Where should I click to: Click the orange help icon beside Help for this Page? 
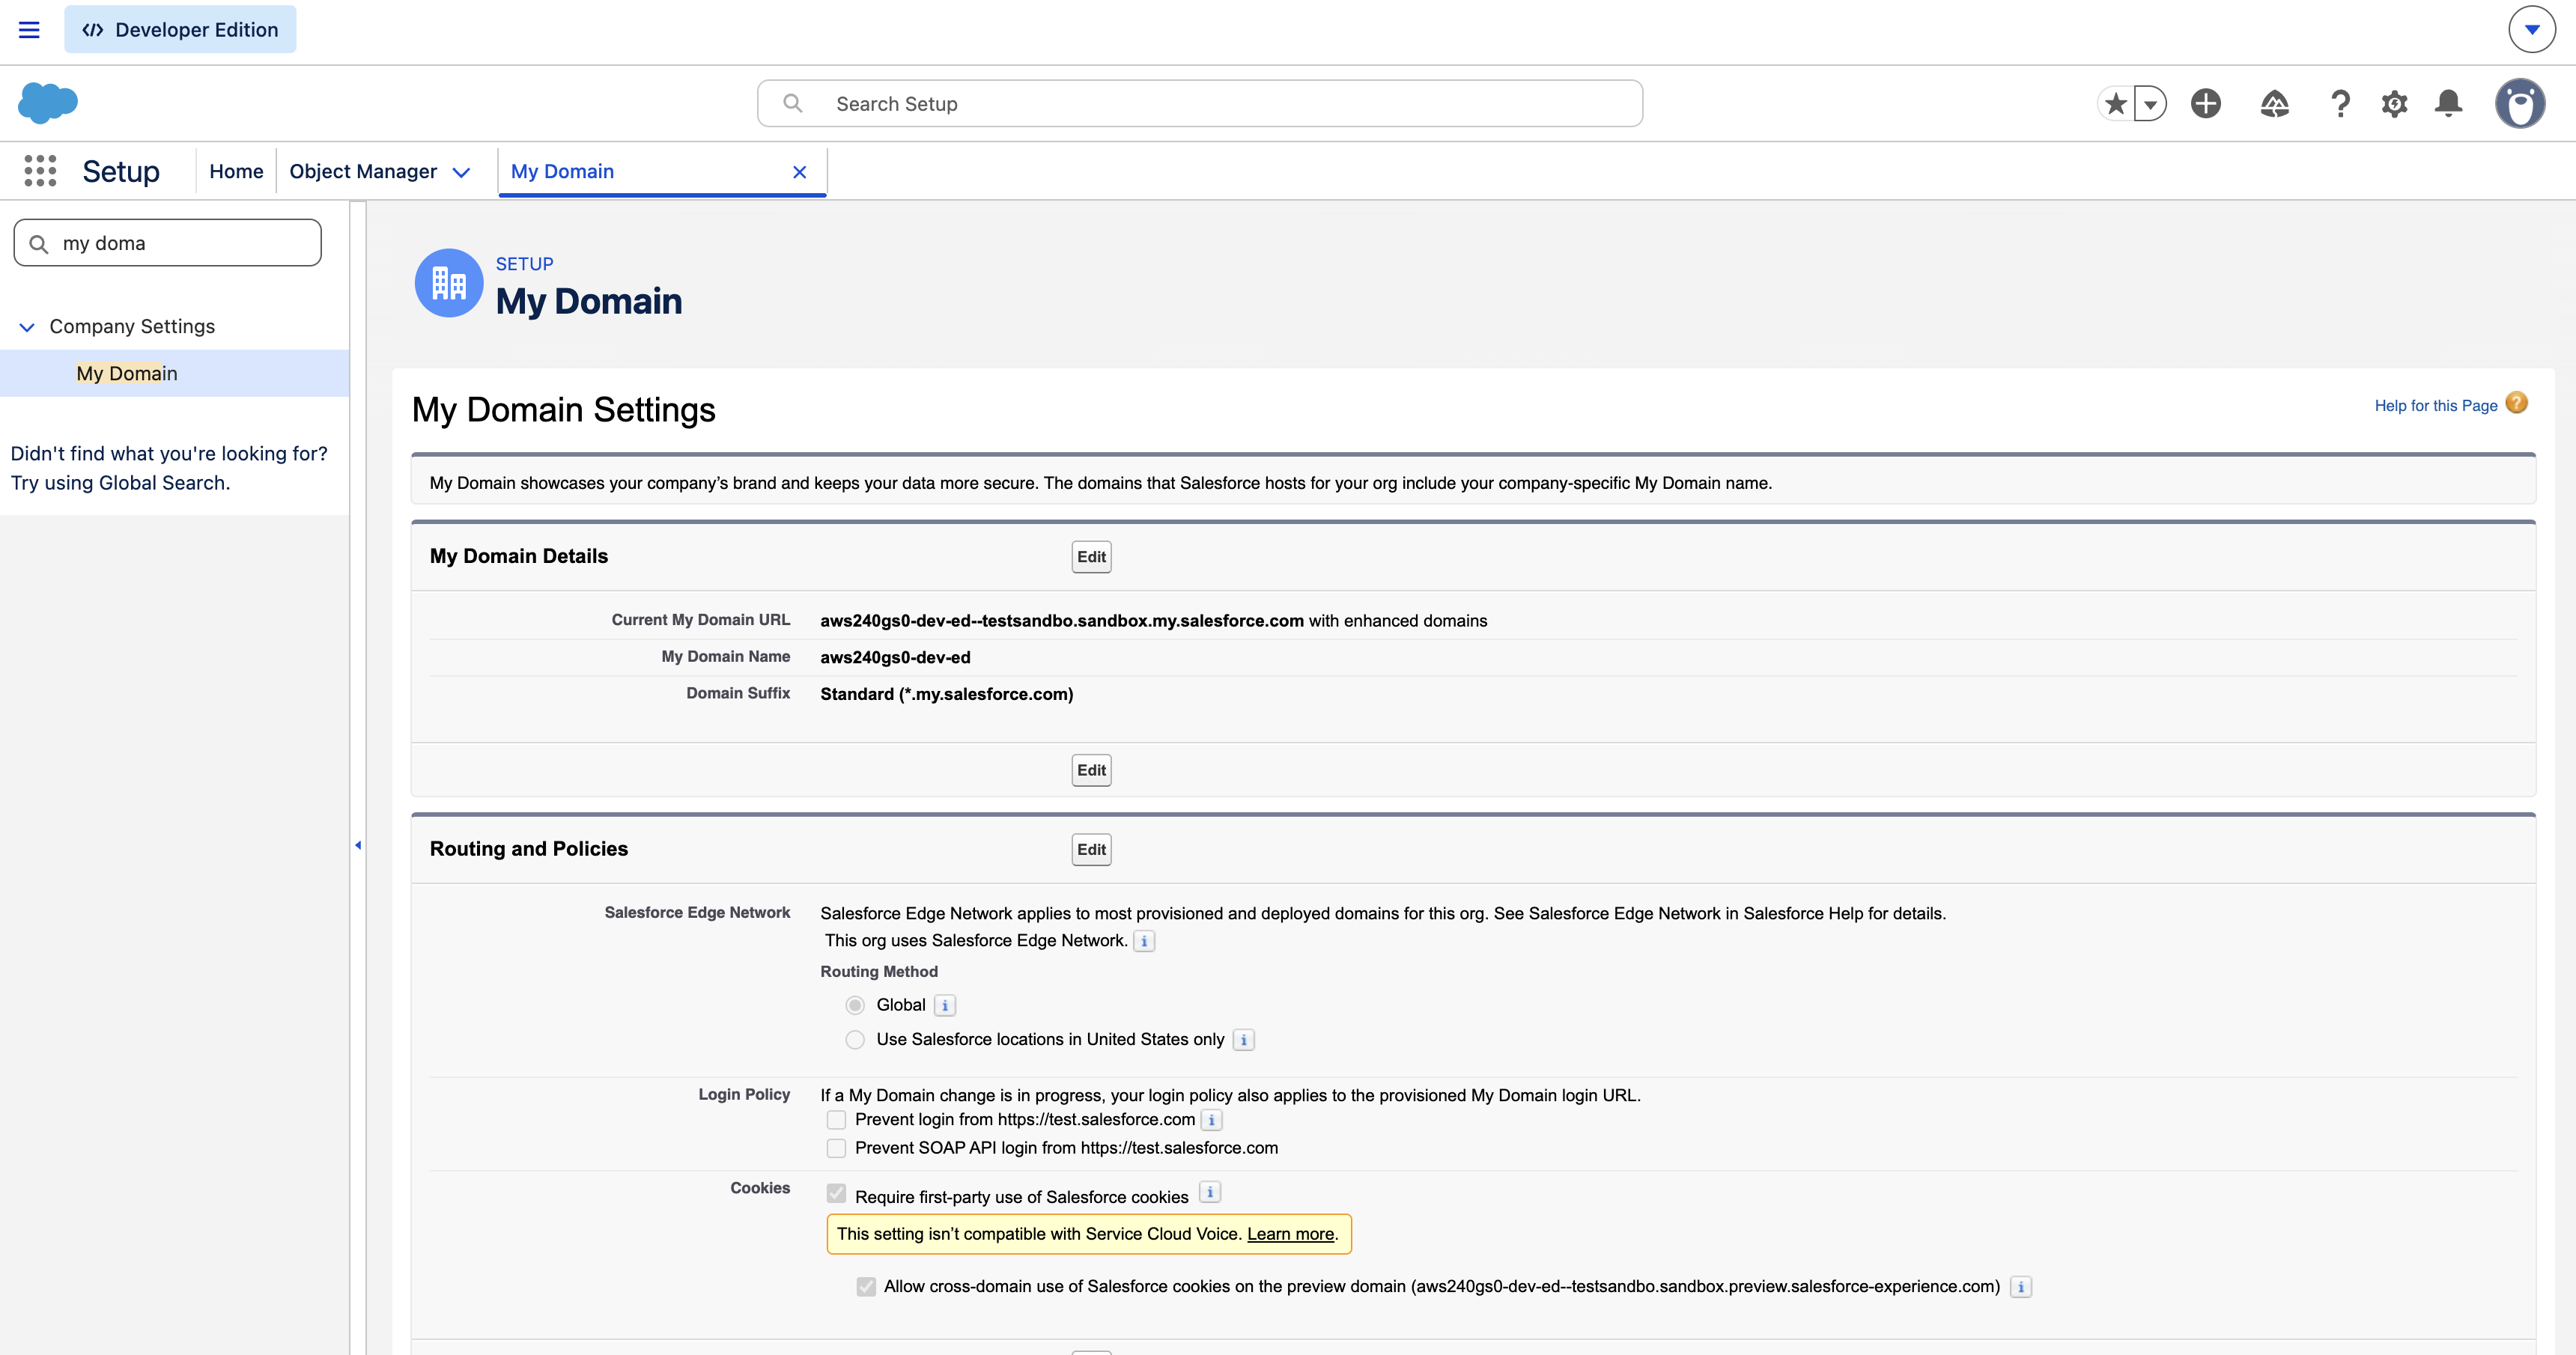pyautogui.click(x=2516, y=403)
